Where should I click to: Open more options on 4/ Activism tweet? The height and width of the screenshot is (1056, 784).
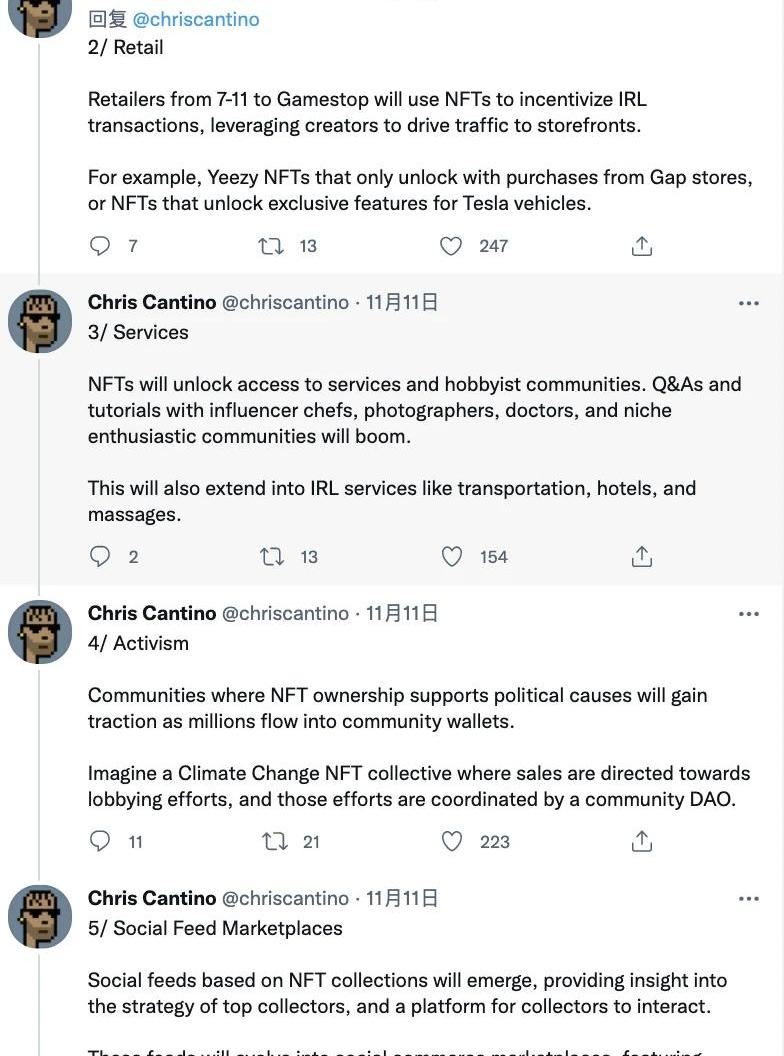[748, 614]
